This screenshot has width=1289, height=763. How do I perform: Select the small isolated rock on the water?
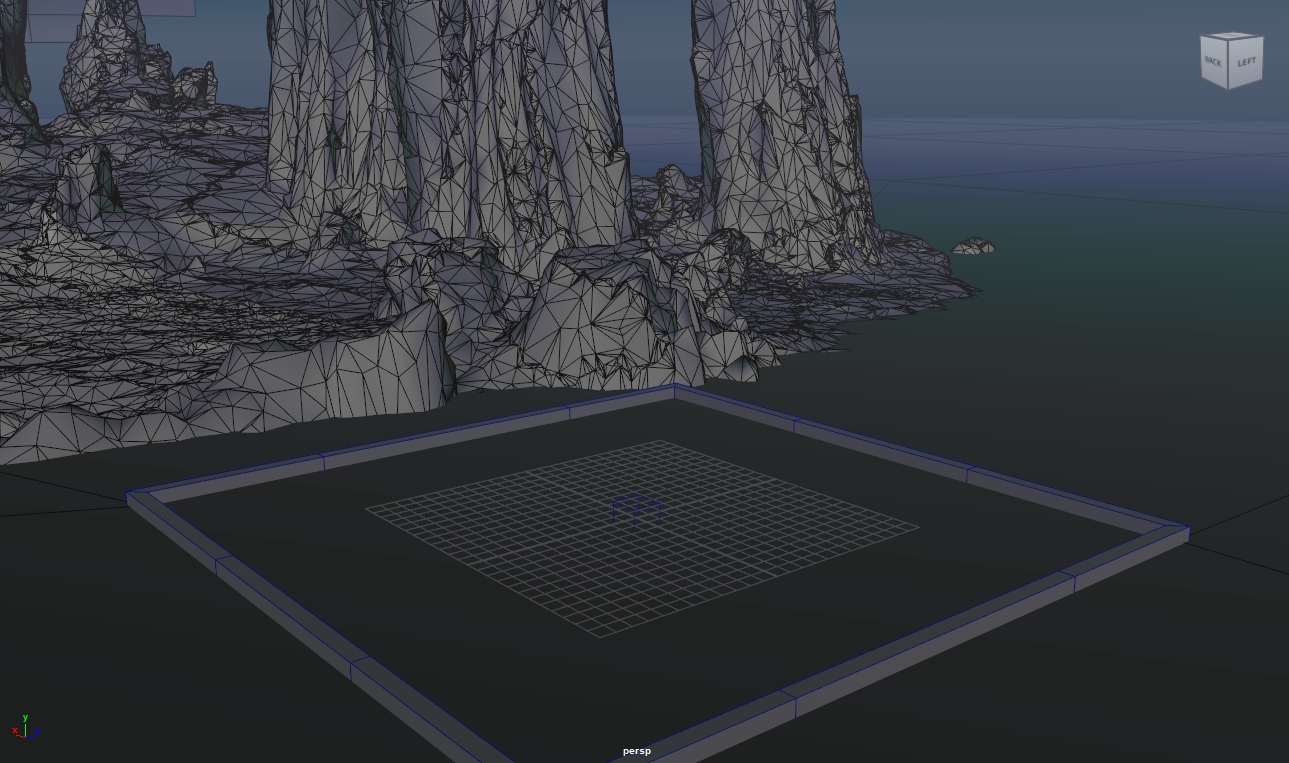973,246
